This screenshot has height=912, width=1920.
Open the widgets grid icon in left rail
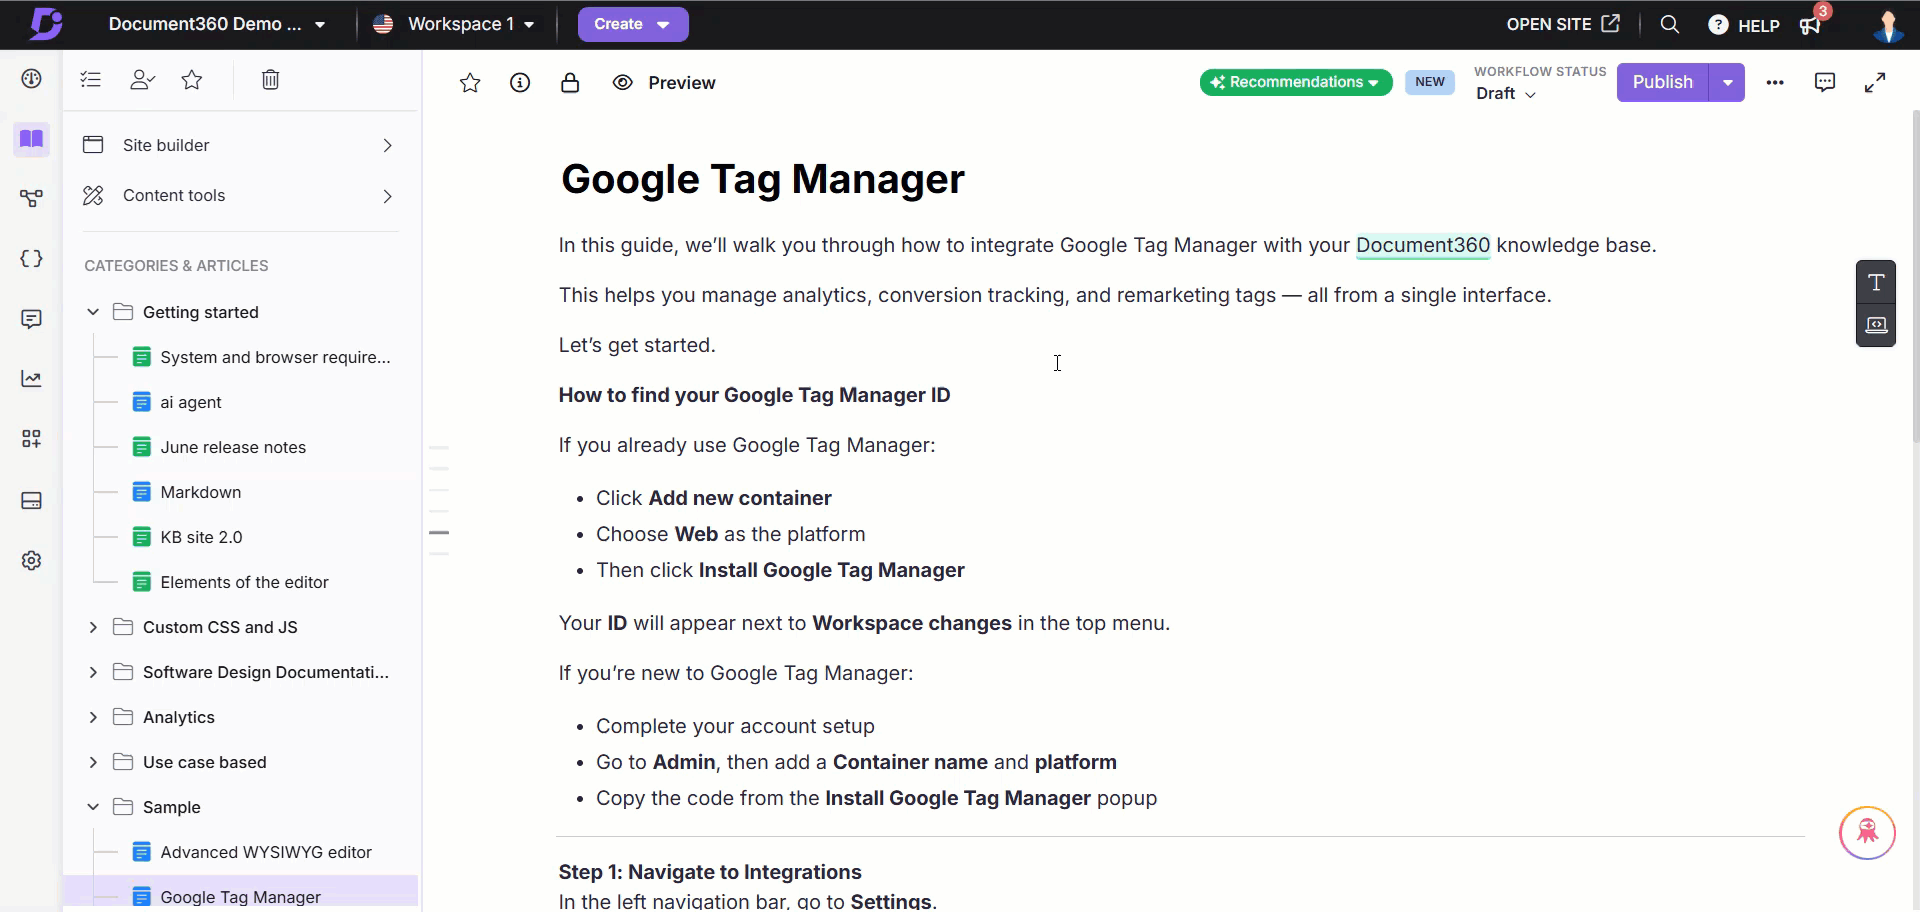(32, 439)
